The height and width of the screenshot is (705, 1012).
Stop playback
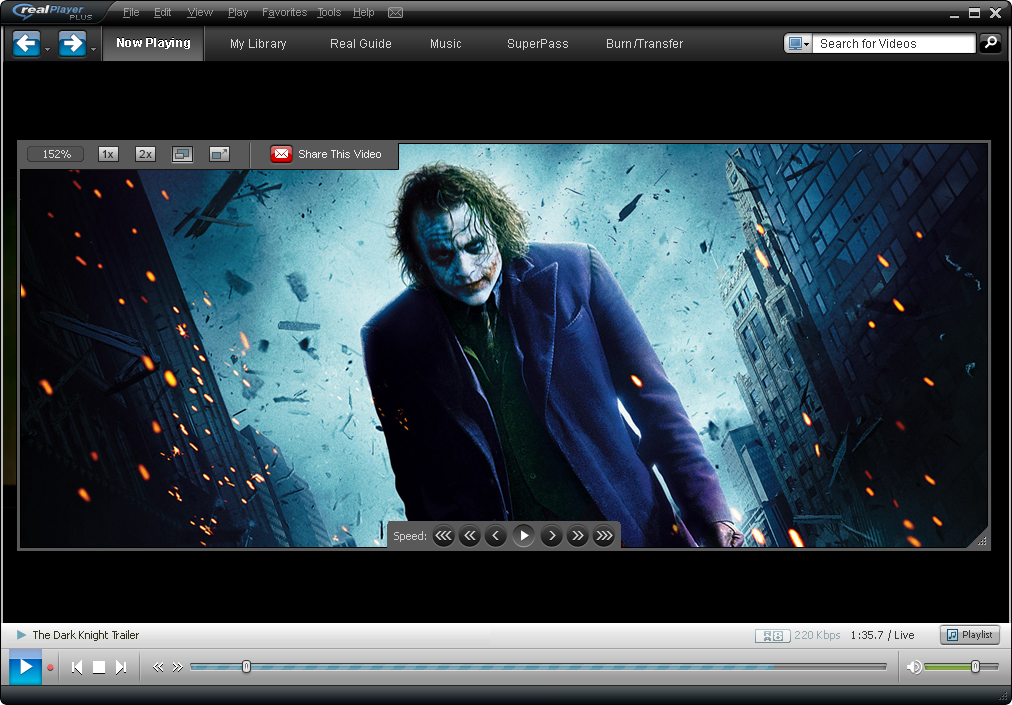(99, 668)
